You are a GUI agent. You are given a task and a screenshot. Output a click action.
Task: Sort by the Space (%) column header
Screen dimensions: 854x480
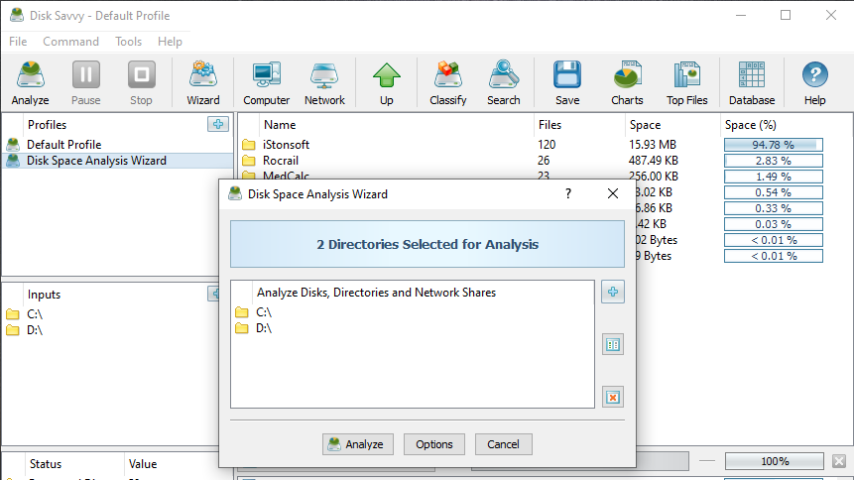tap(751, 125)
